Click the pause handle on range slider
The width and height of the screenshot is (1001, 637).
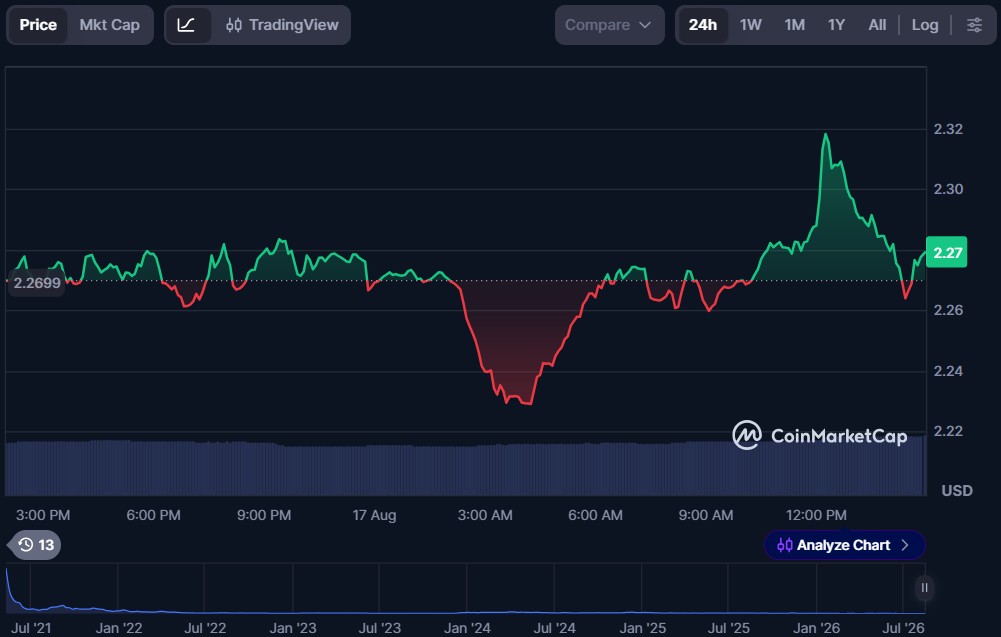pos(924,588)
